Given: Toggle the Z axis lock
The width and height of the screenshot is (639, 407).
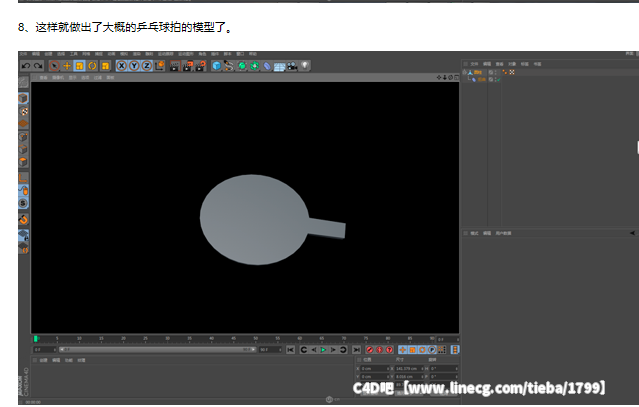Looking at the screenshot, I should pos(147,66).
